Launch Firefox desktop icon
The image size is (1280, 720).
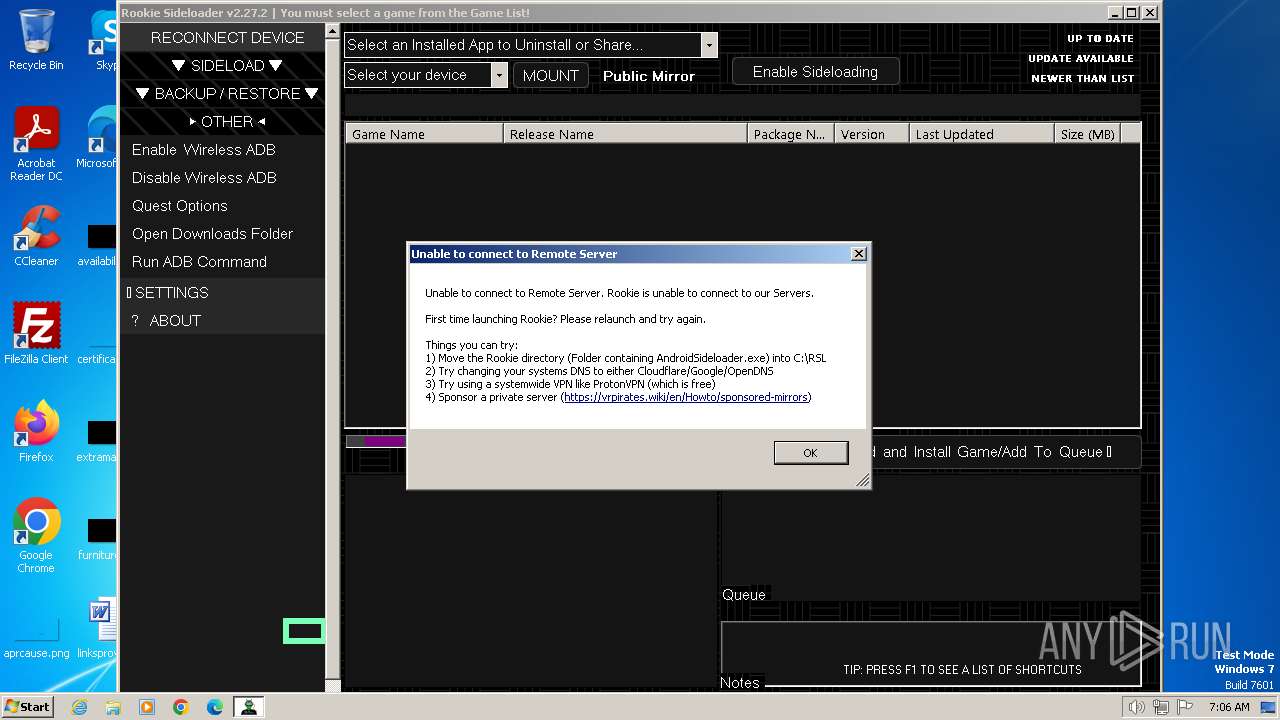click(x=36, y=432)
